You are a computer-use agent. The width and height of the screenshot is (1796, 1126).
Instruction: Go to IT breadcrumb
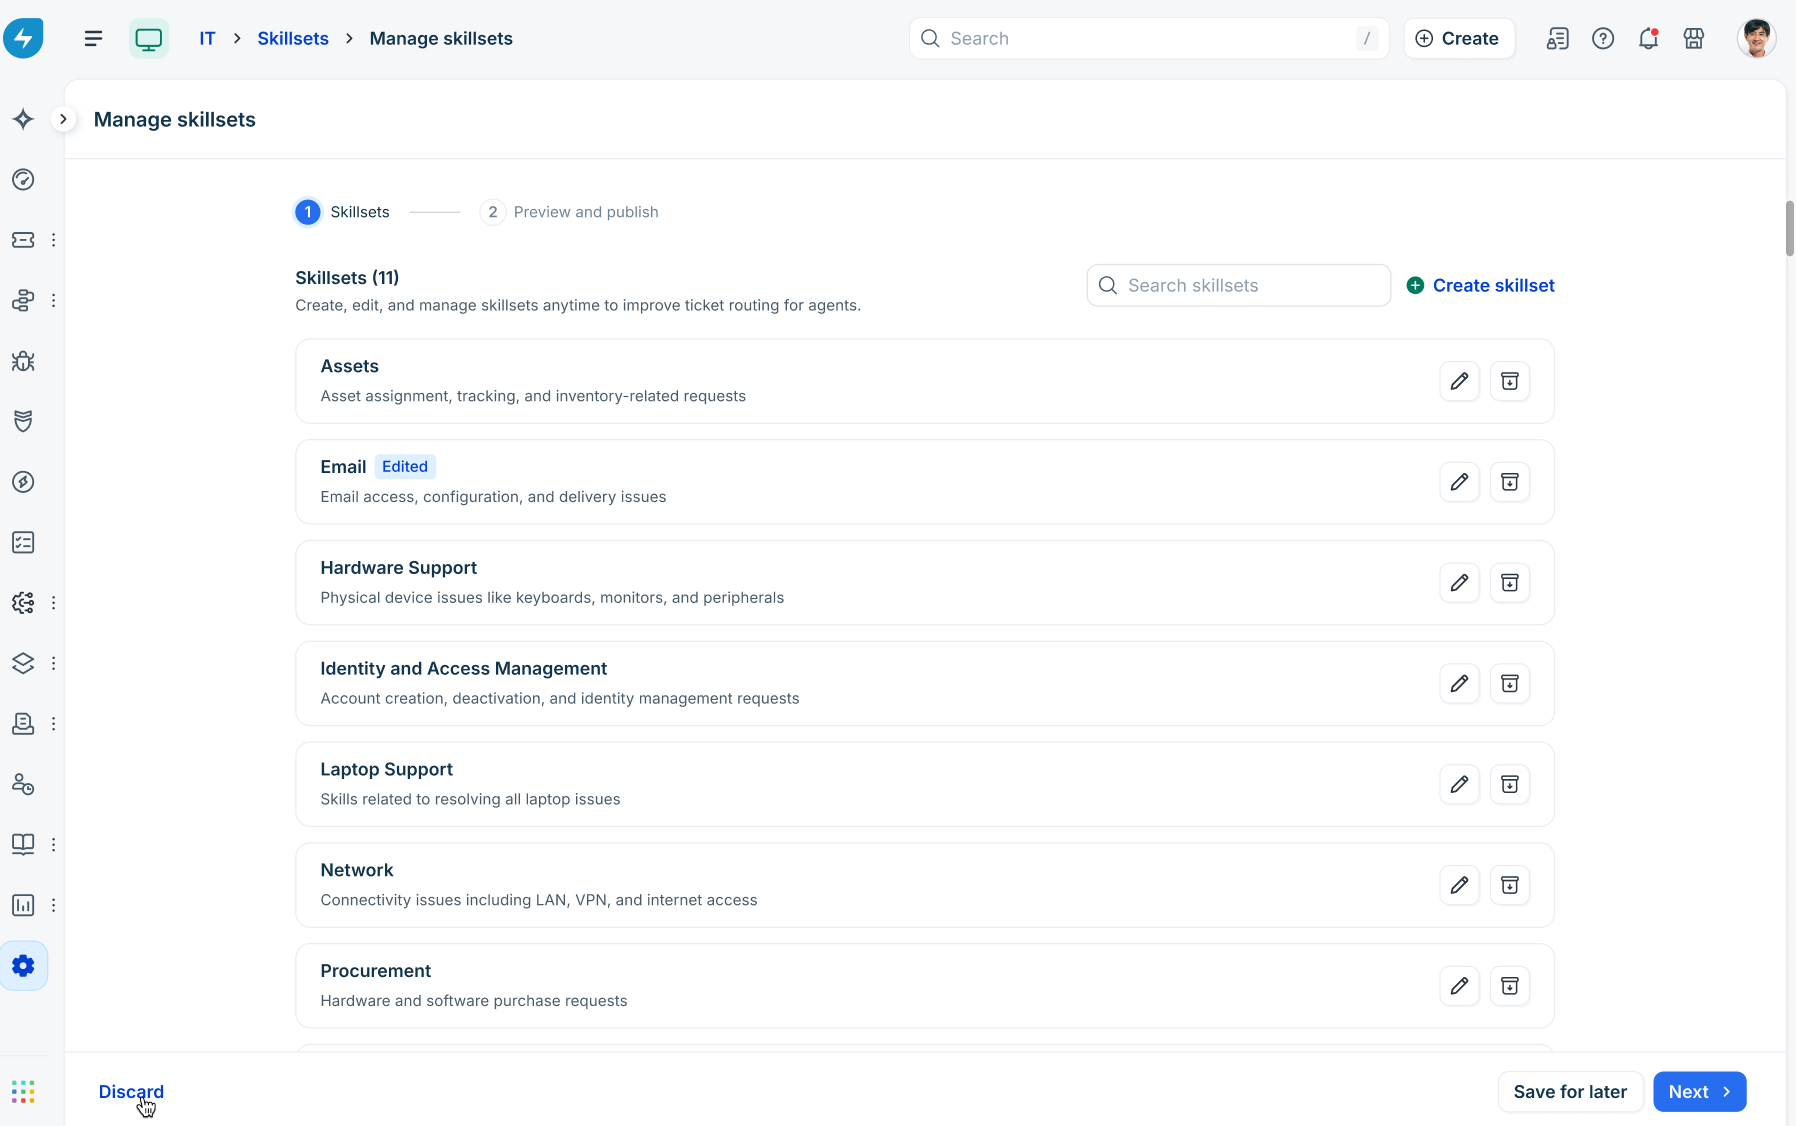click(x=207, y=38)
